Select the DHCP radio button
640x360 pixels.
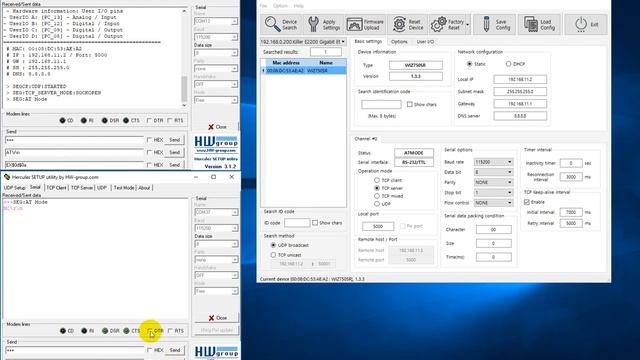(x=508, y=64)
